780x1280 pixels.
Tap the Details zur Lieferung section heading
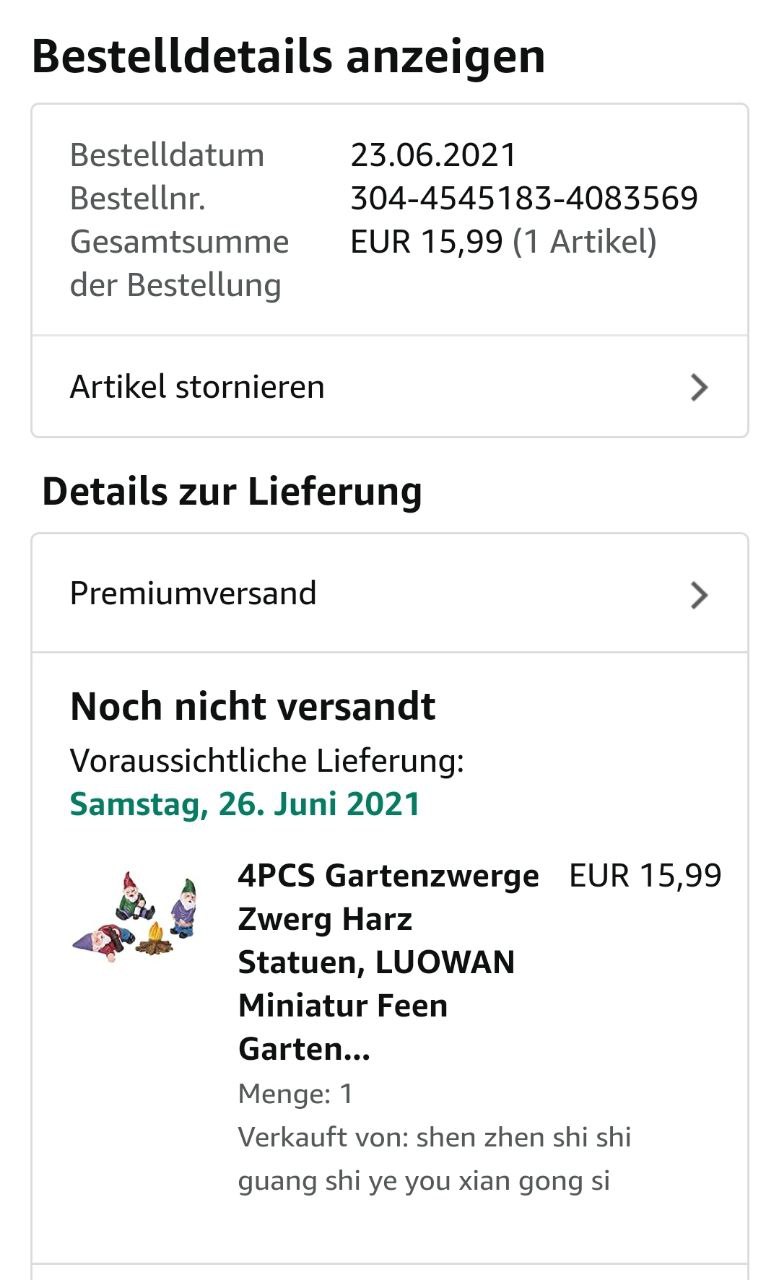point(232,491)
